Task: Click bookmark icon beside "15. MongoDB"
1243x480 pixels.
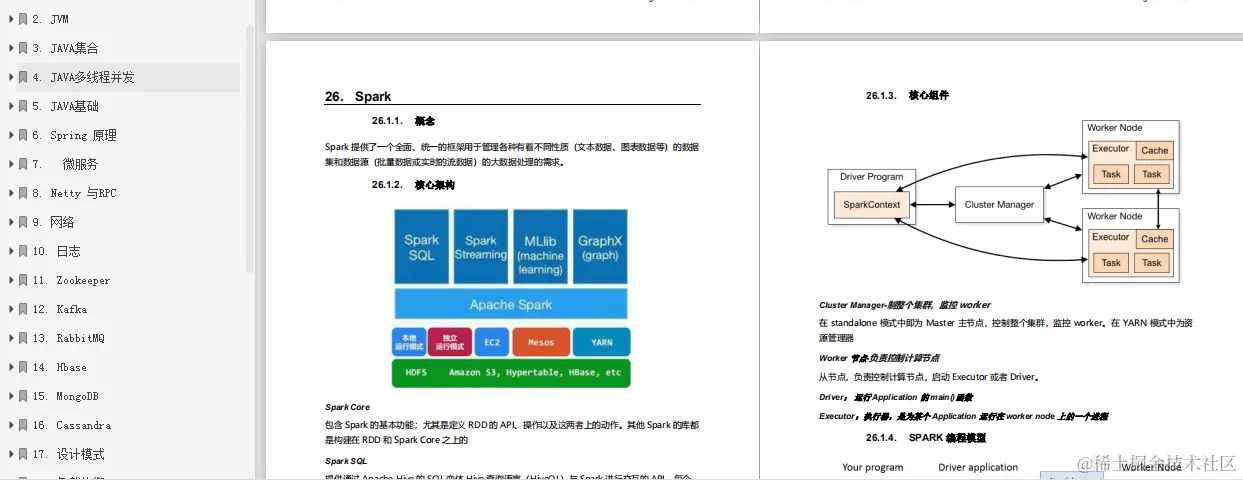Action: point(23,396)
